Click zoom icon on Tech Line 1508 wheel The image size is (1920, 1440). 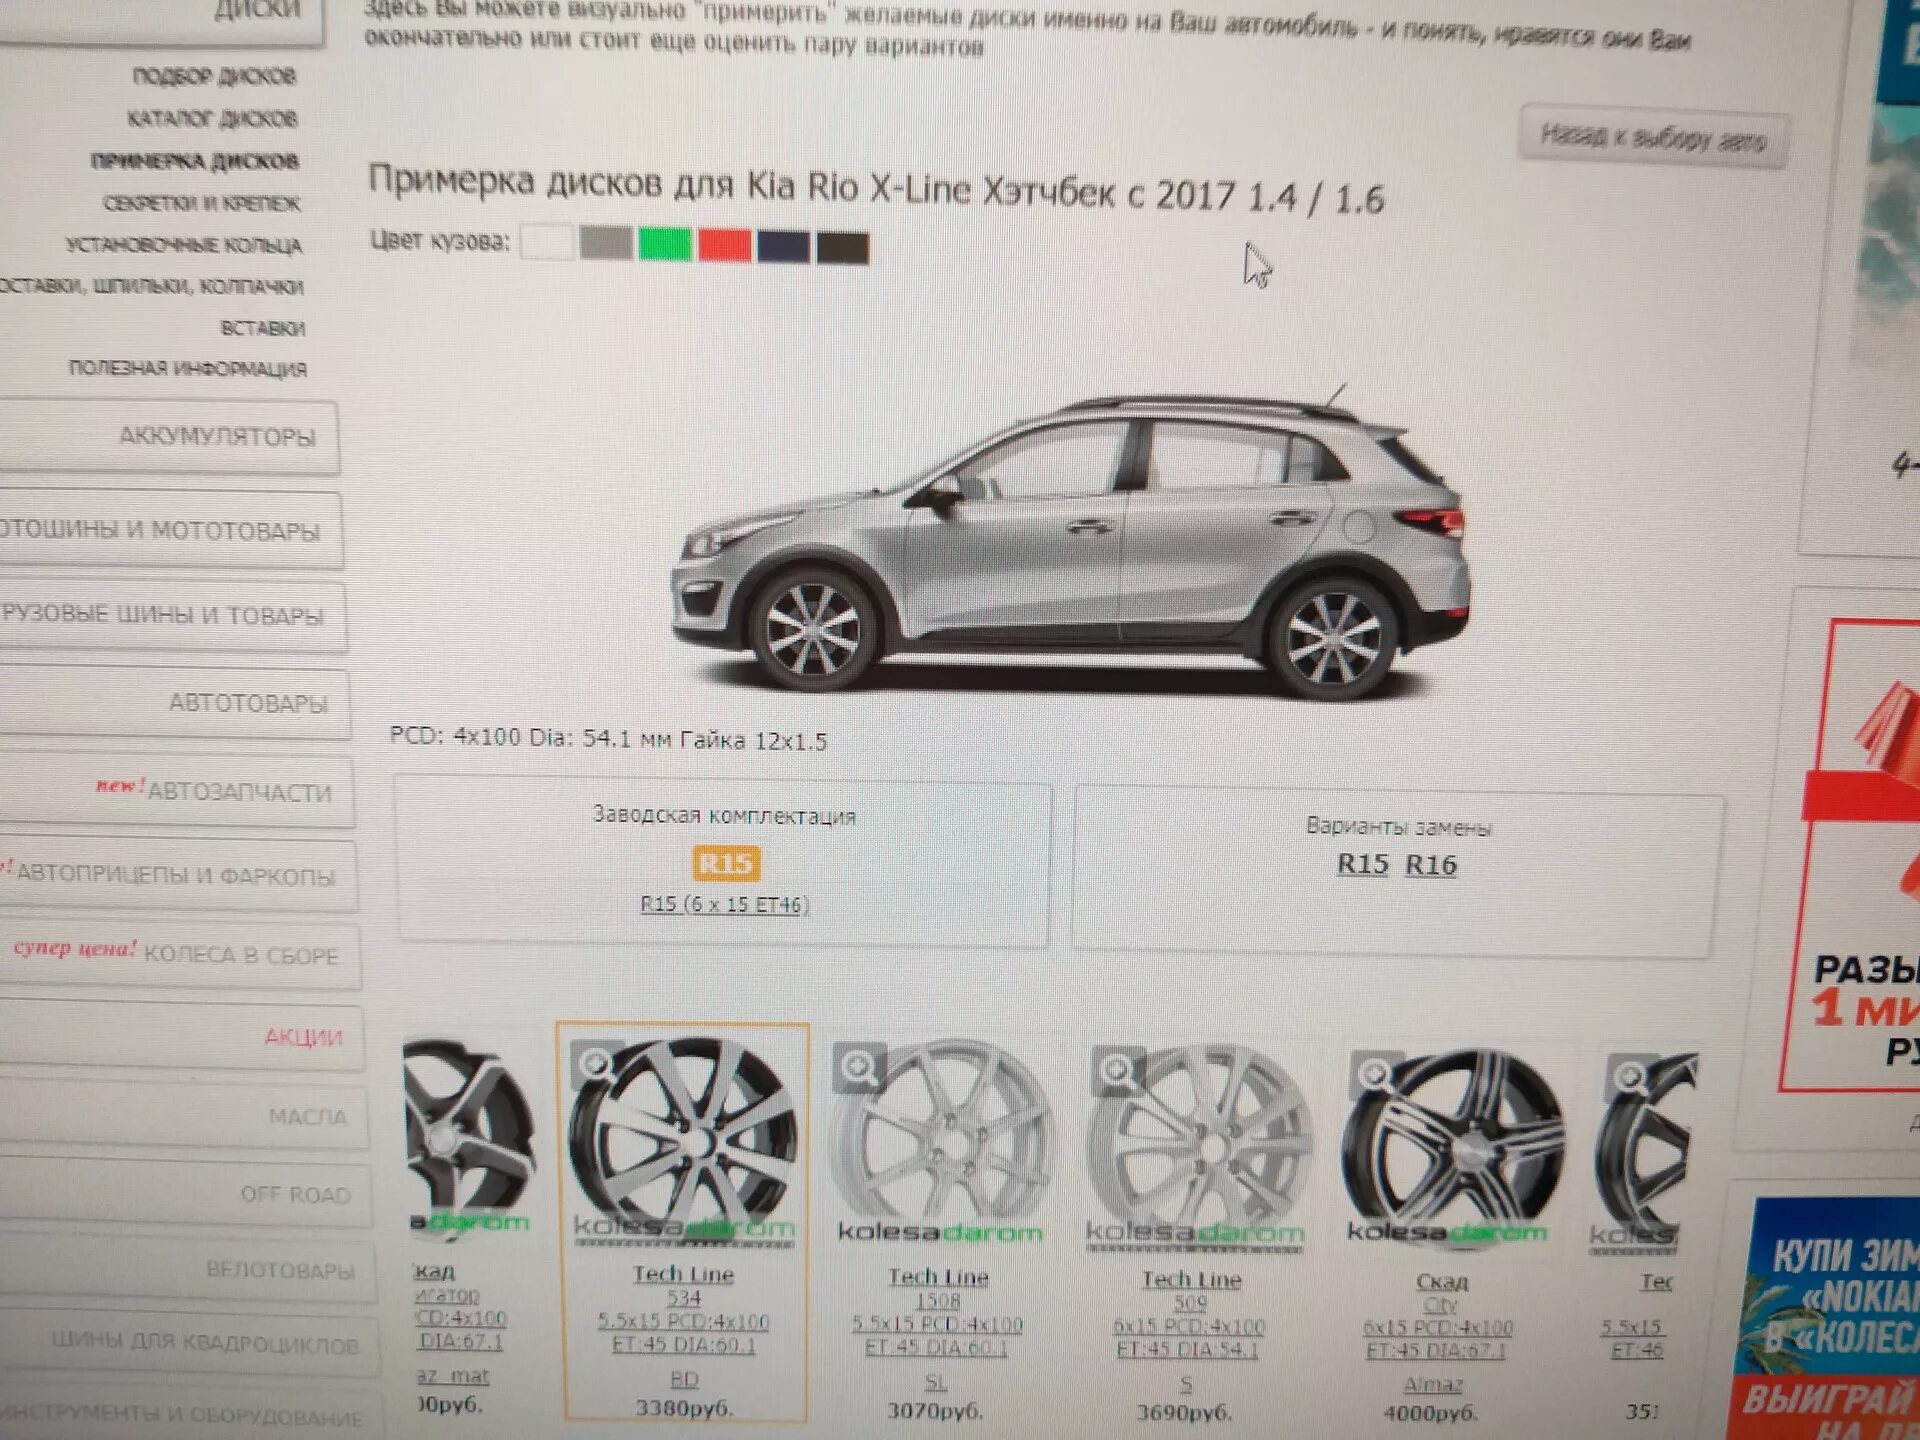coord(859,1068)
